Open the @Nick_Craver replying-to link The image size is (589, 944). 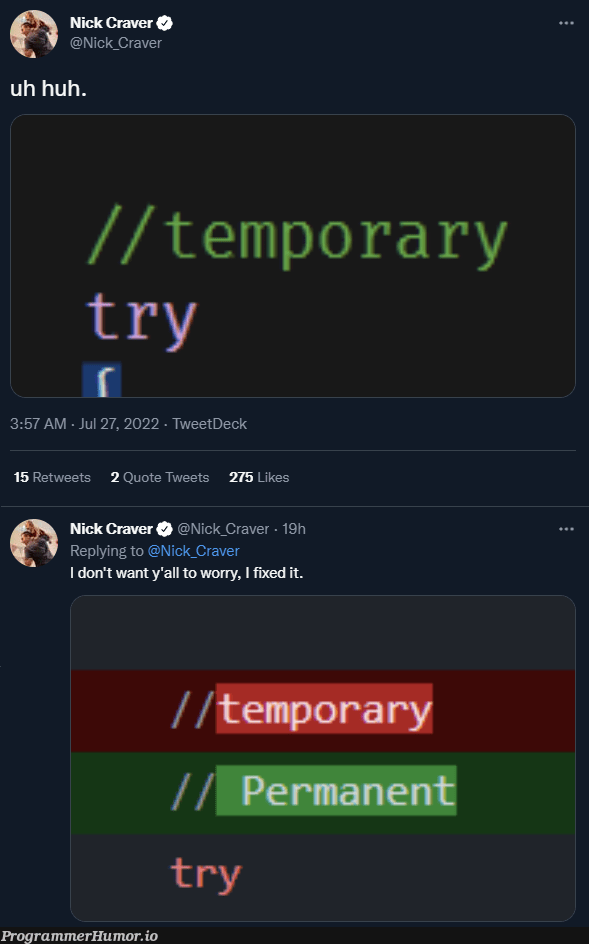tap(193, 551)
